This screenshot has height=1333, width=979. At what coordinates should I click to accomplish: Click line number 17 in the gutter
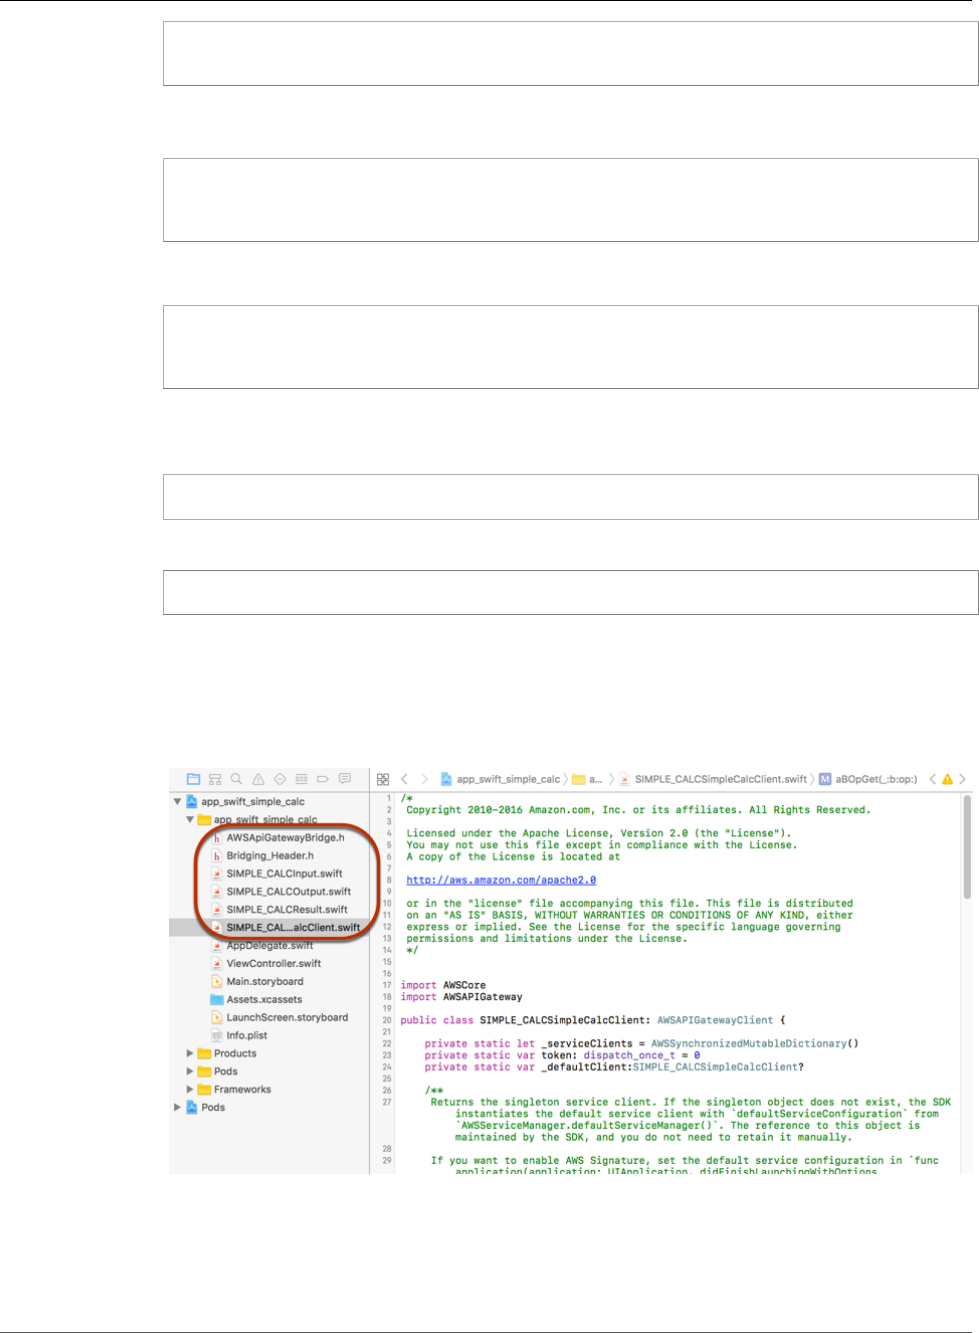click(x=387, y=986)
